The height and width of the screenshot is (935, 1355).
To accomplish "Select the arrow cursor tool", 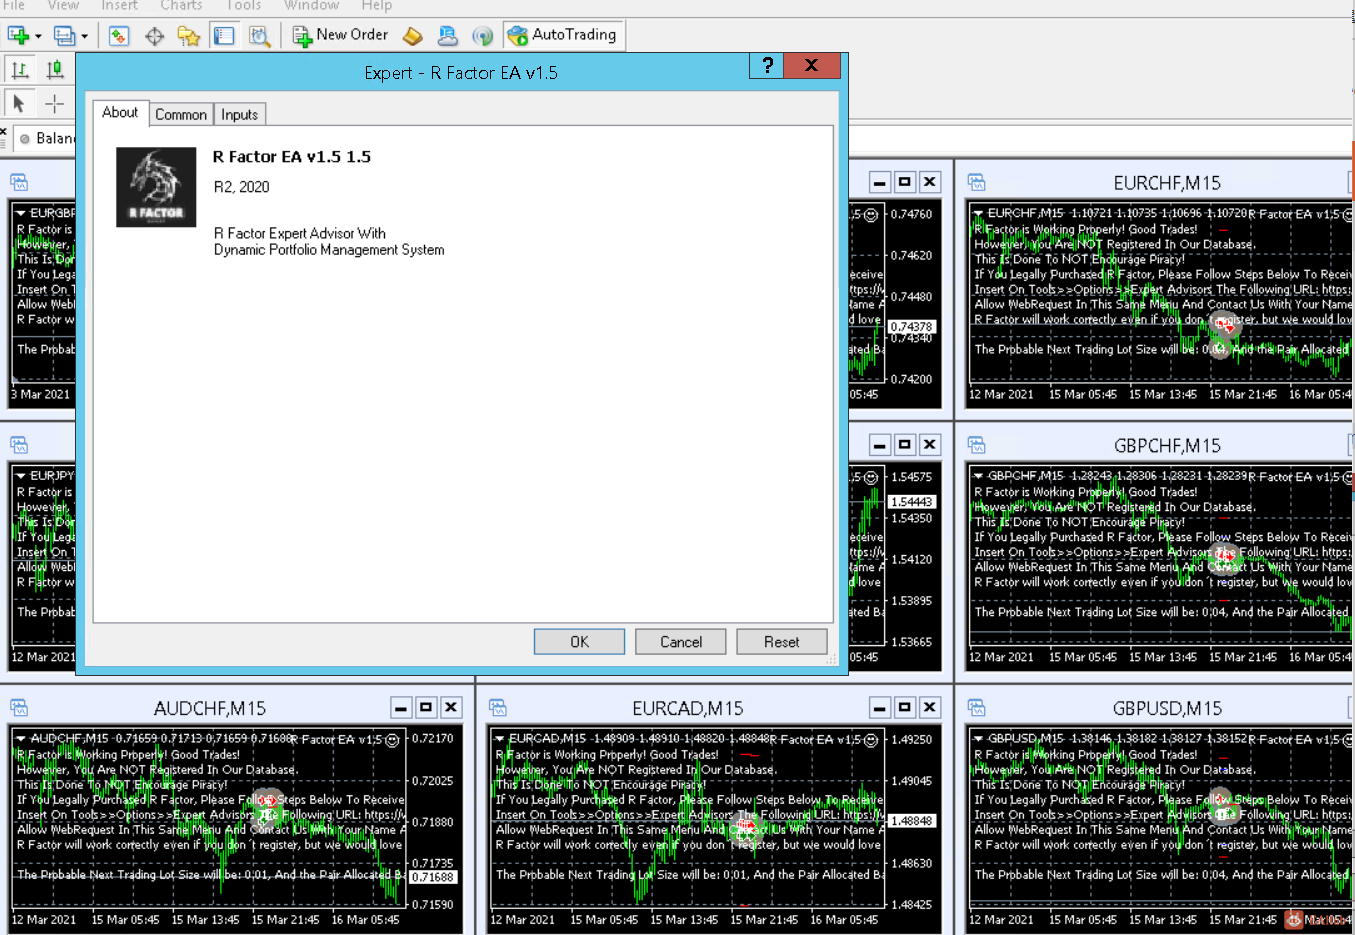I will [x=19, y=103].
